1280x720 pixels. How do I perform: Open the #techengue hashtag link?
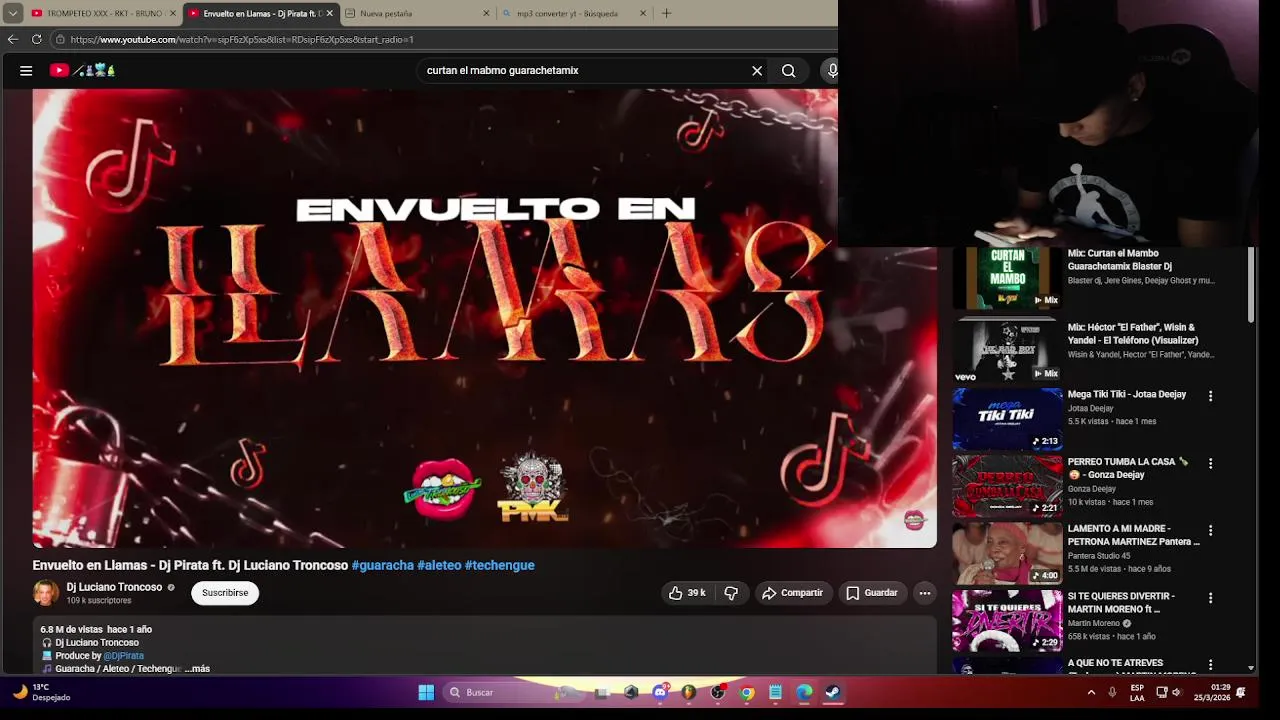[x=499, y=565]
